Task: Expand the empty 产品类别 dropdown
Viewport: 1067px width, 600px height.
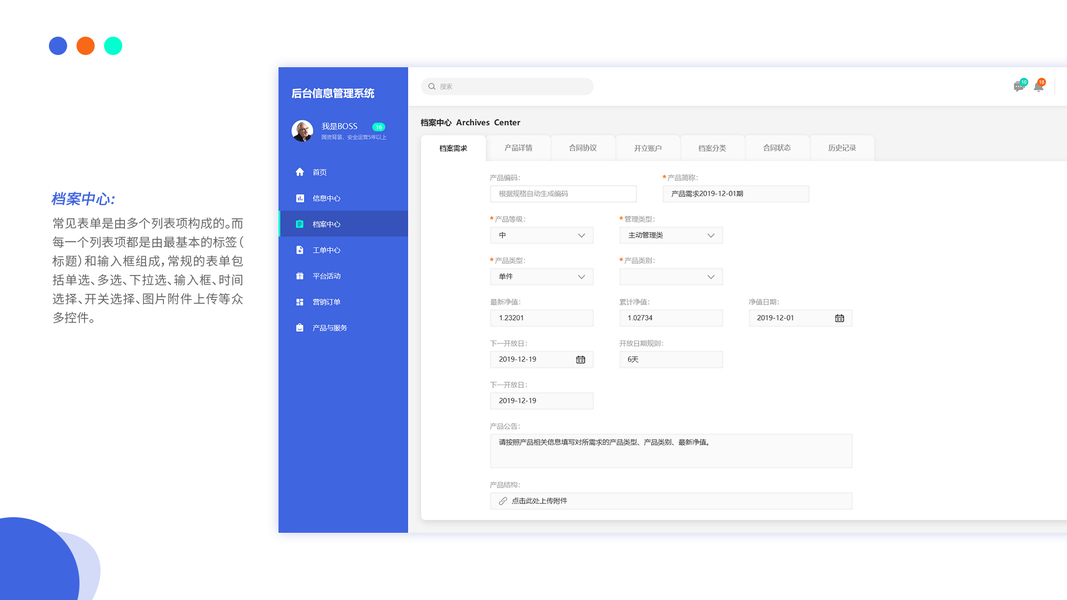Action: pyautogui.click(x=670, y=277)
